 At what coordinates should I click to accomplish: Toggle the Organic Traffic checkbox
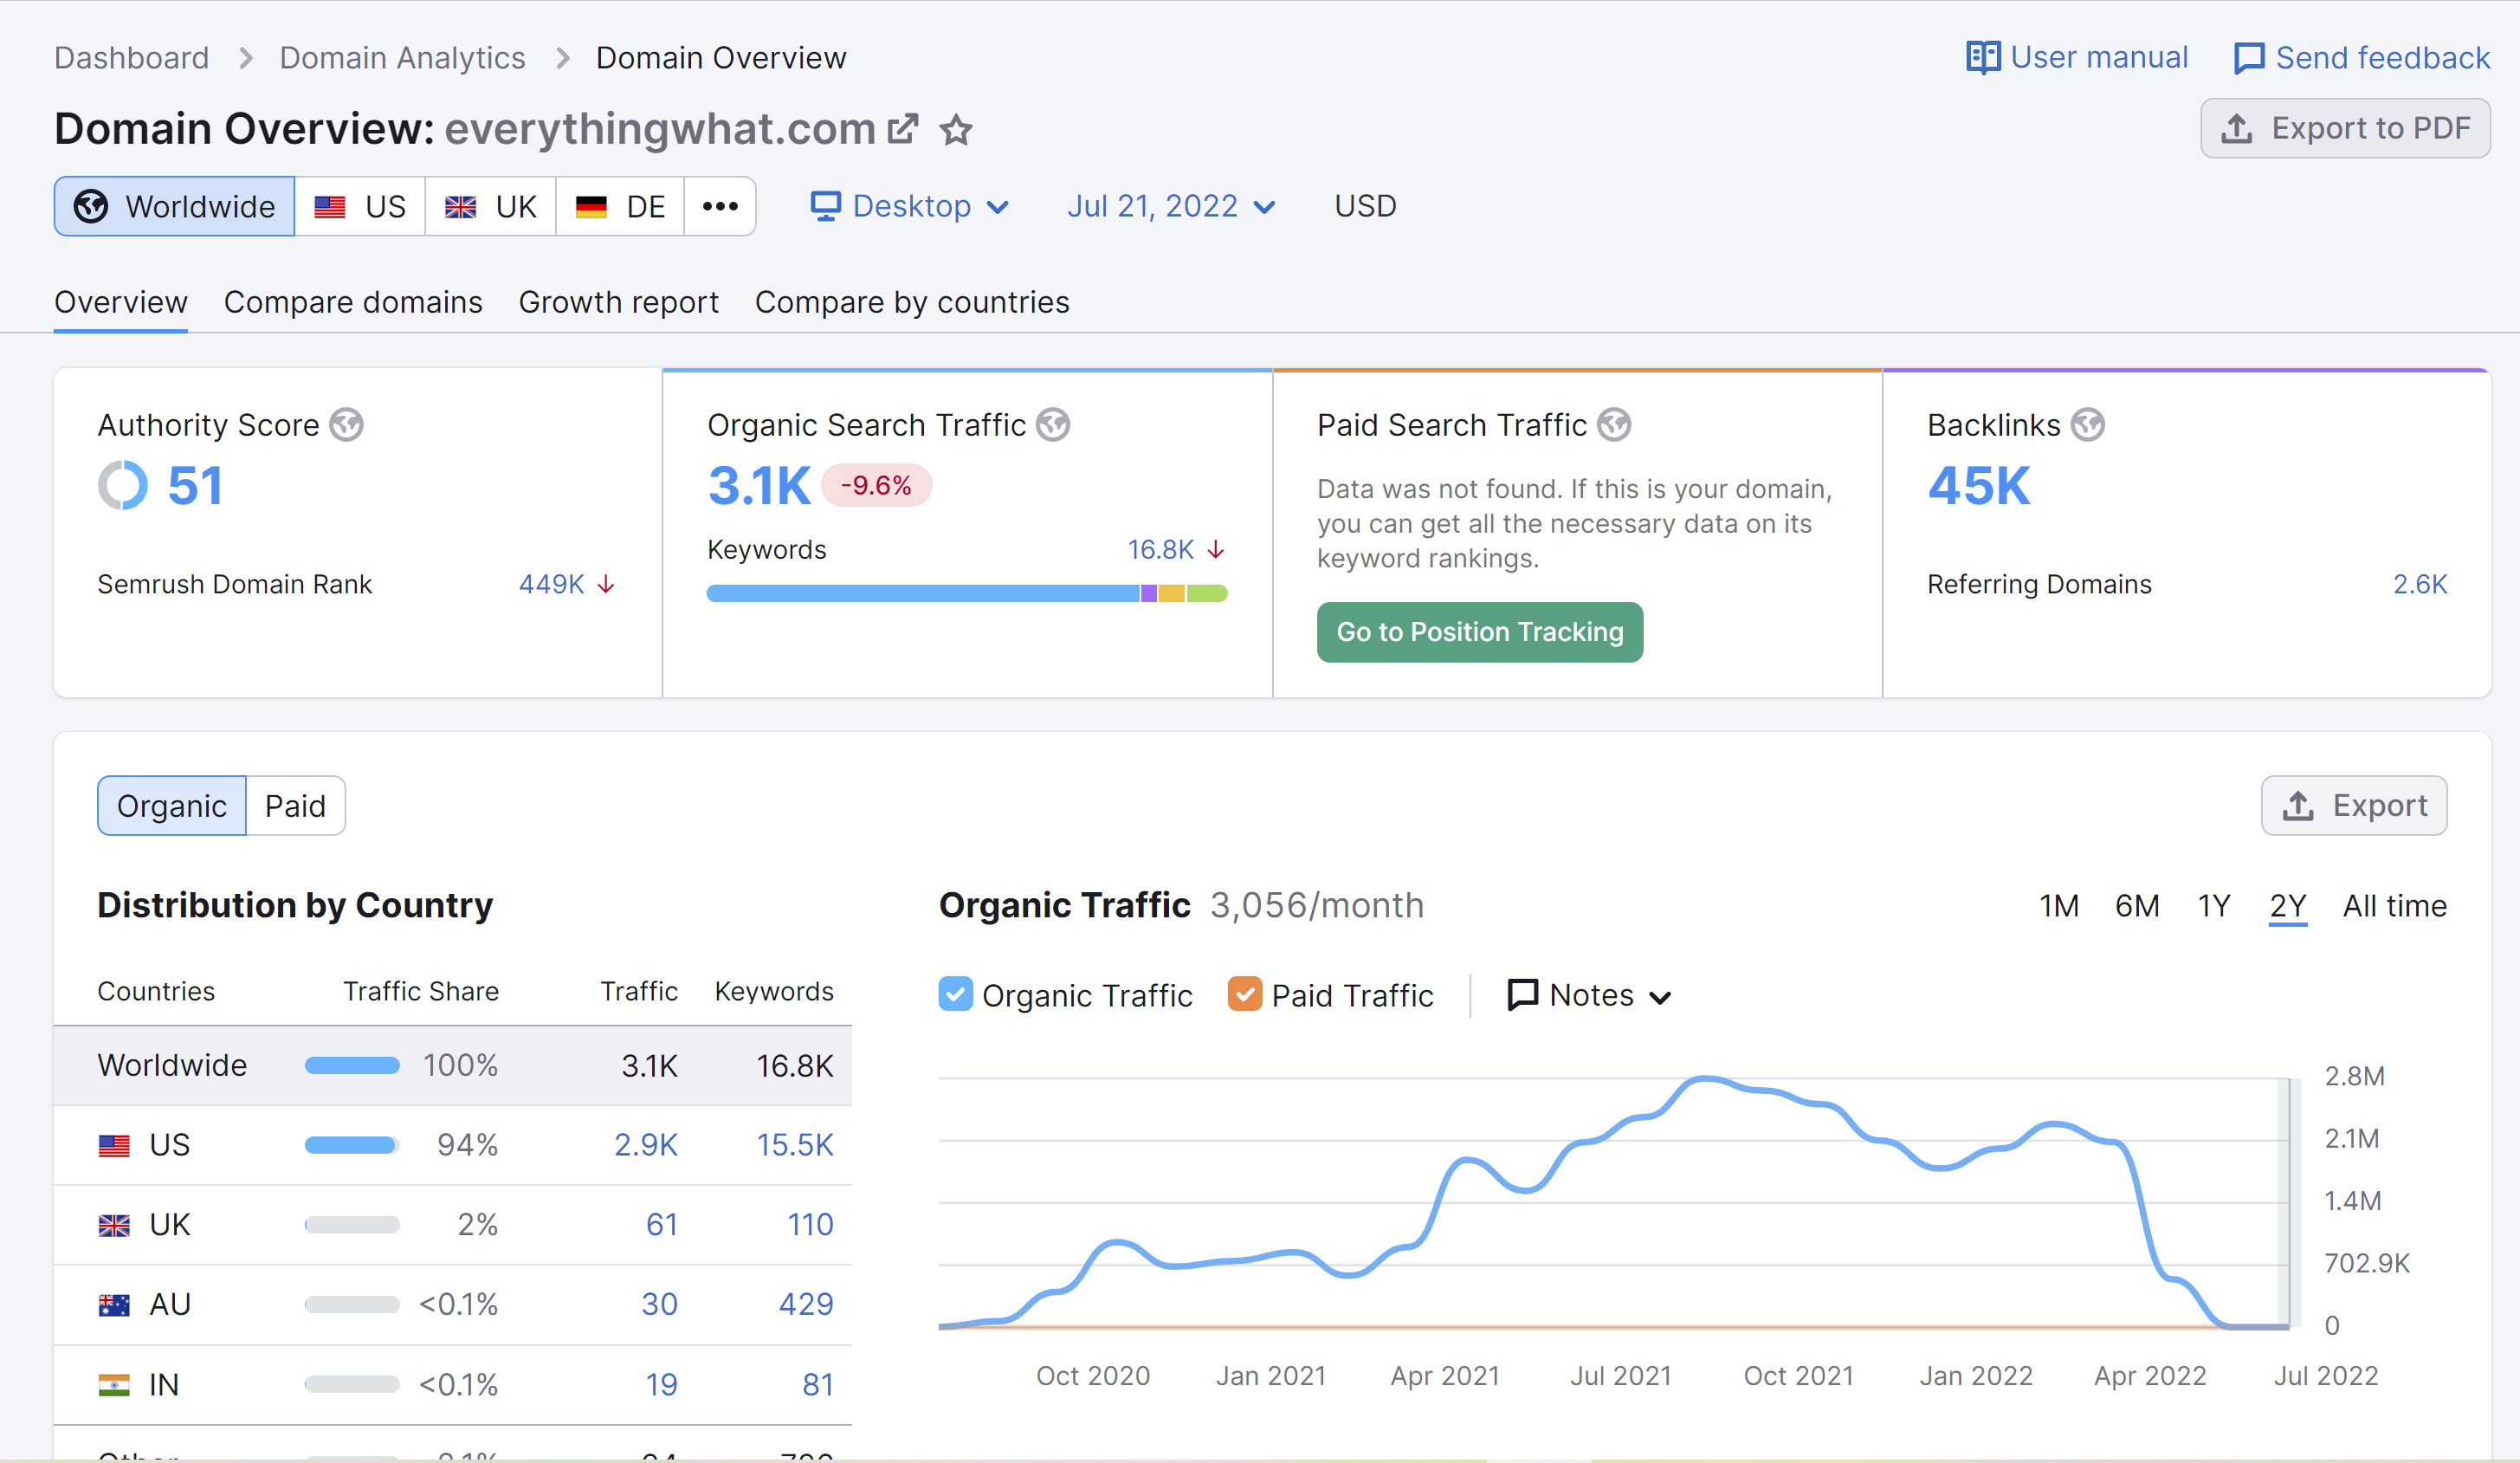coord(955,995)
